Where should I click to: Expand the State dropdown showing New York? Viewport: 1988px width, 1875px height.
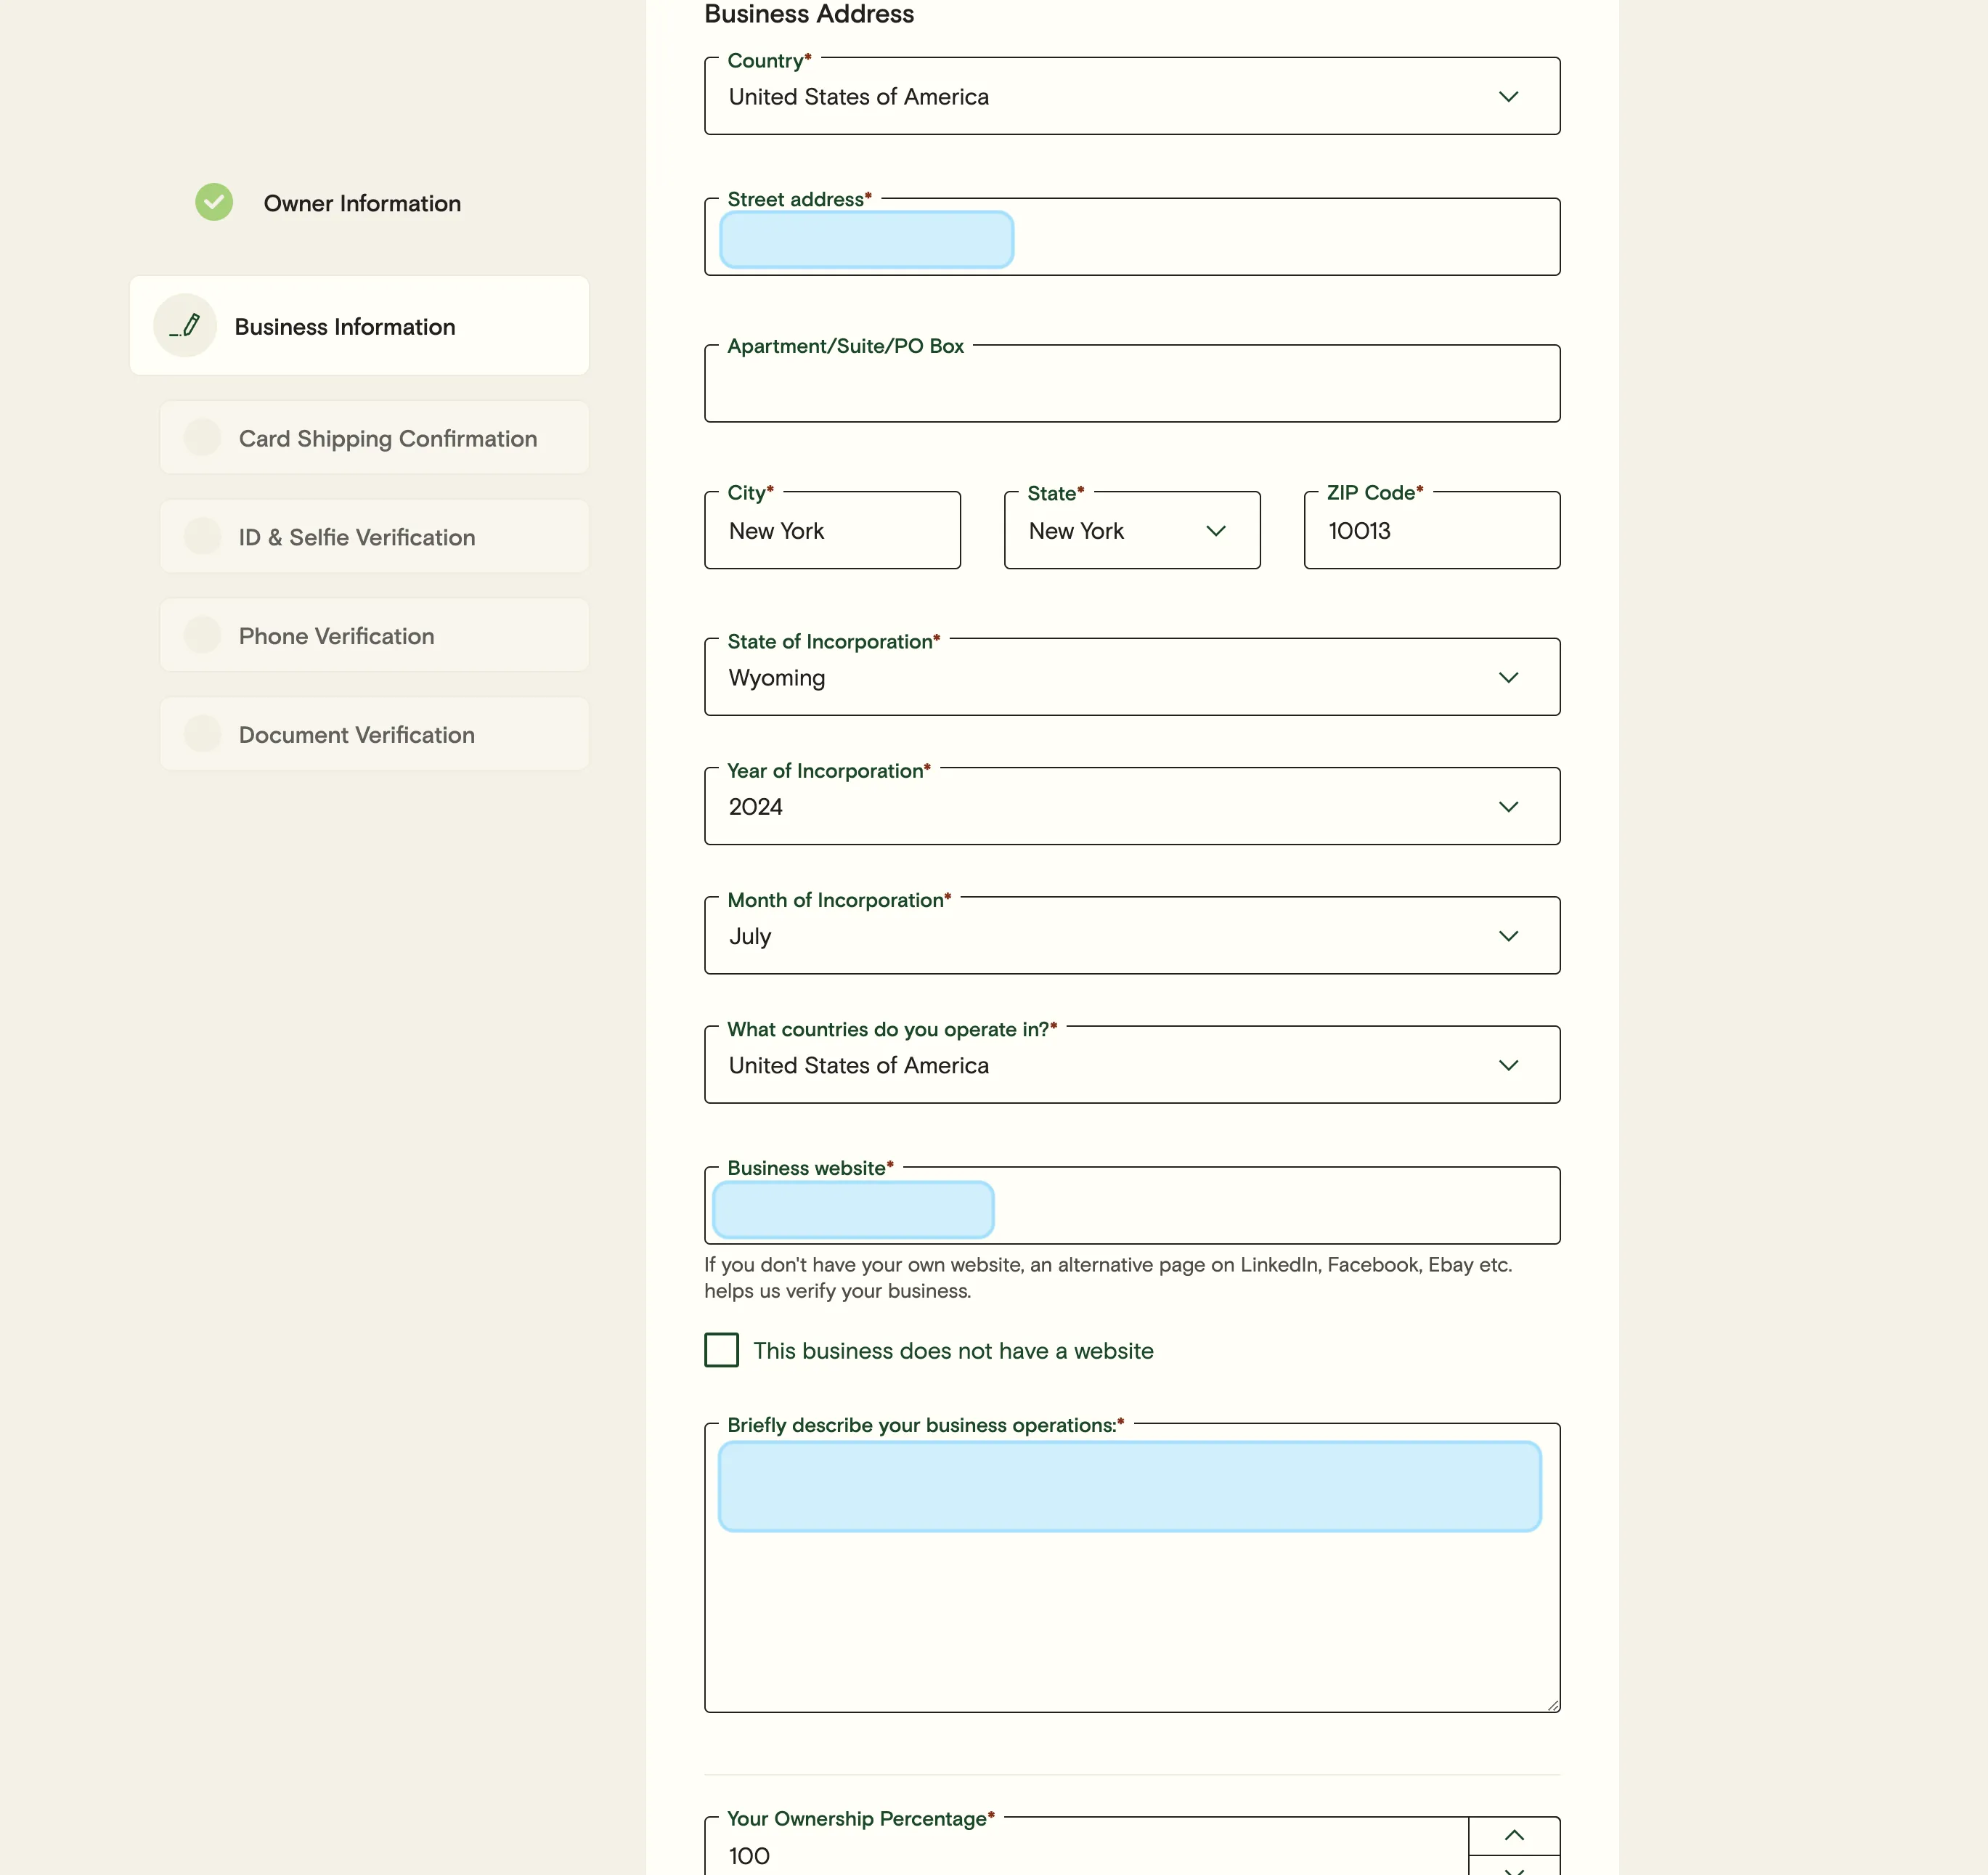[x=1216, y=531]
